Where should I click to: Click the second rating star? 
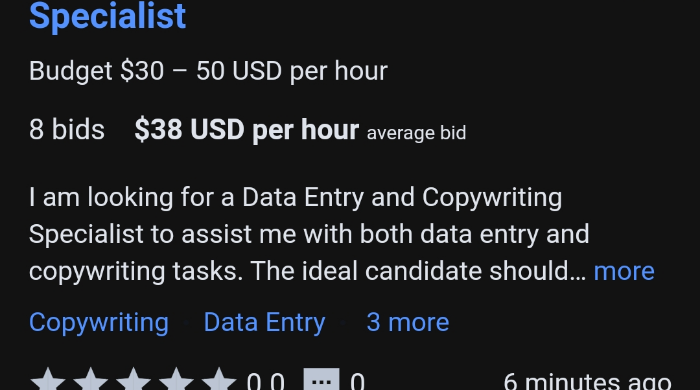click(x=90, y=380)
